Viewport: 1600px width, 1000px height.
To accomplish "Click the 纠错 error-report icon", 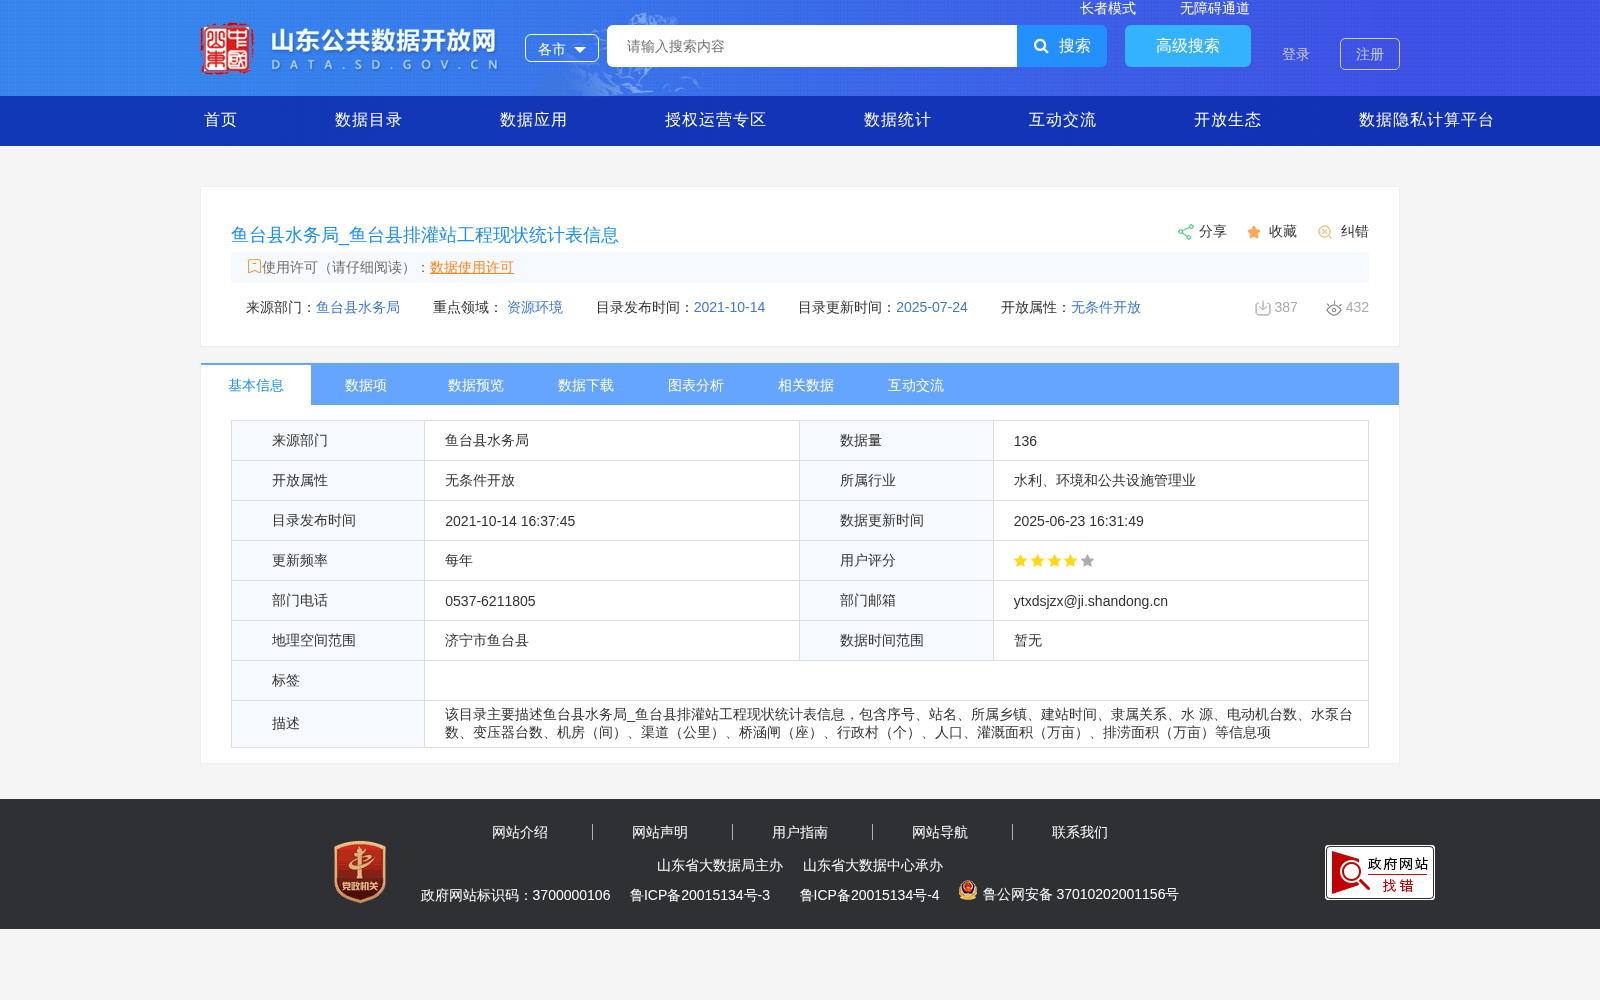I will 1325,232.
